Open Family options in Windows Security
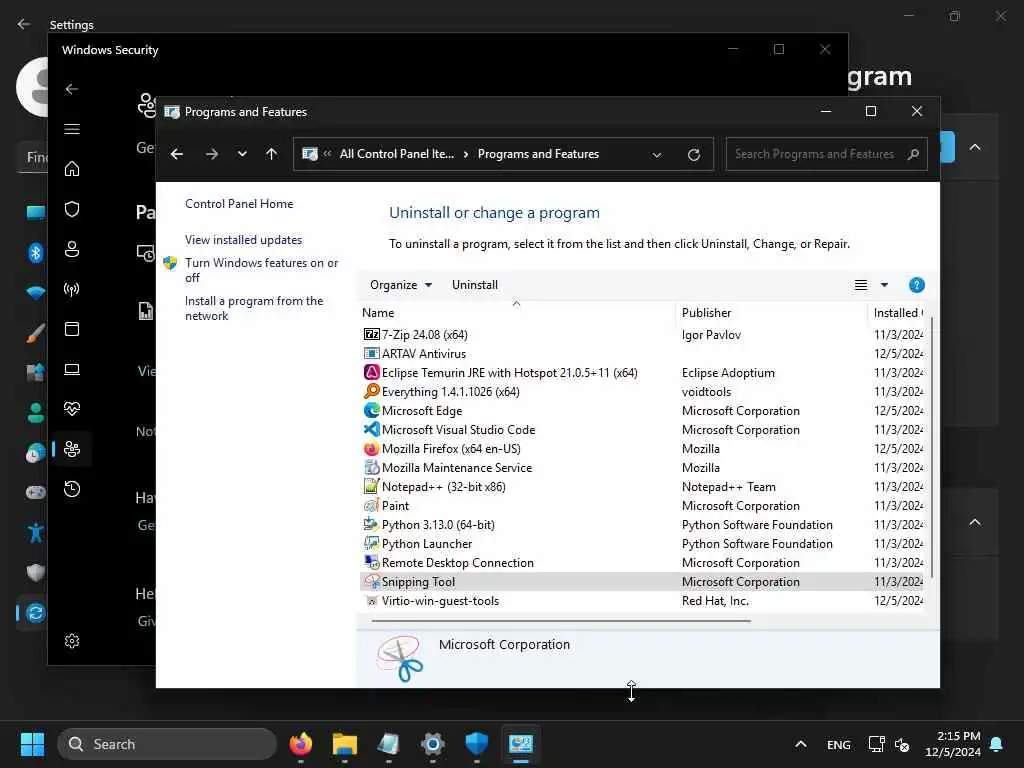 point(72,449)
